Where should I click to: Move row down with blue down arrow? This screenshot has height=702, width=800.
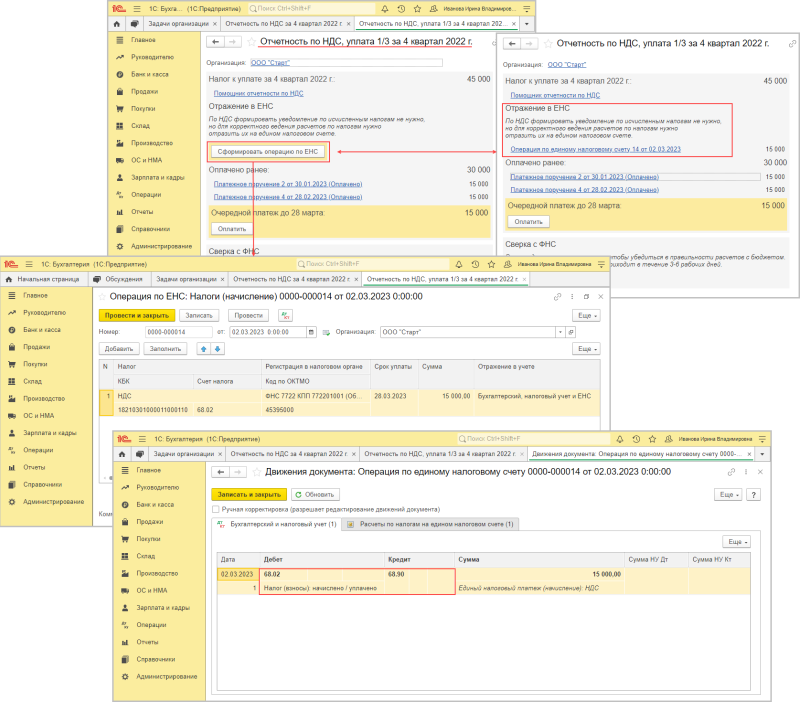click(218, 349)
